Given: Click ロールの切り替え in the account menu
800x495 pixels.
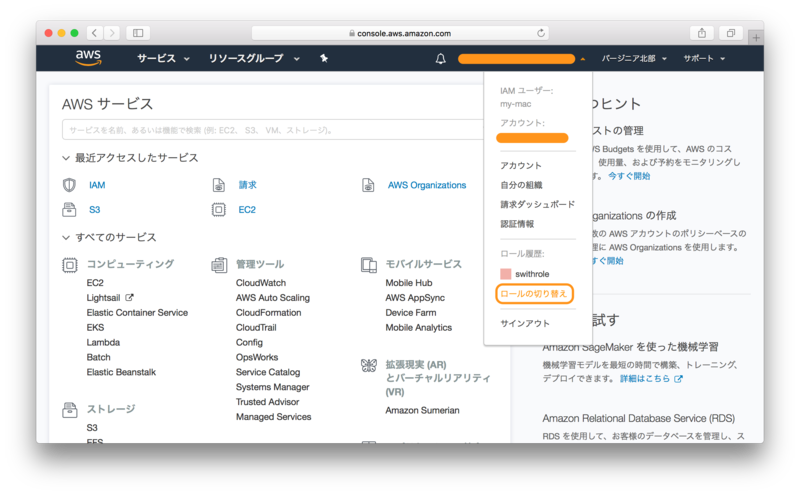Looking at the screenshot, I should pos(534,294).
